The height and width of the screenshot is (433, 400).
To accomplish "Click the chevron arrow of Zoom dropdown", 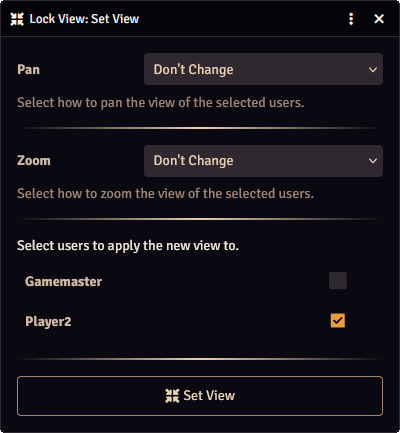I will pyautogui.click(x=373, y=161).
